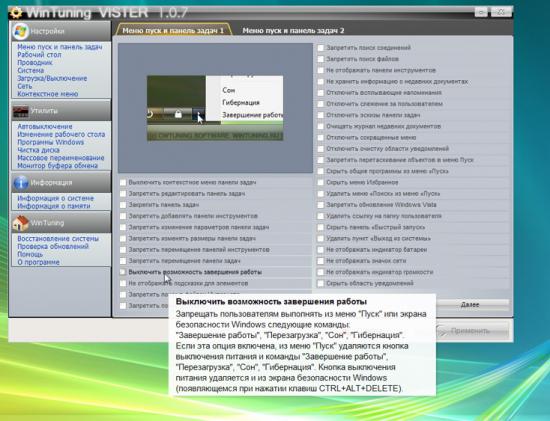Check Запретить изменение параметров панели задач

coord(123,227)
